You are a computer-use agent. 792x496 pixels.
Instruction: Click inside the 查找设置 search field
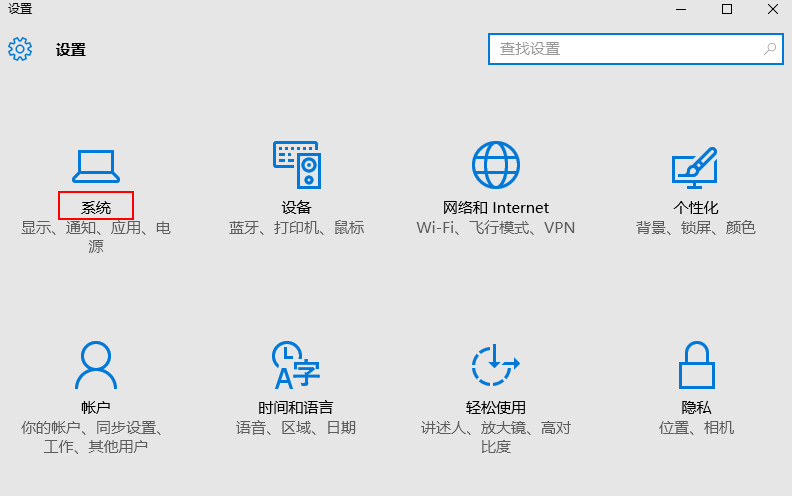635,49
